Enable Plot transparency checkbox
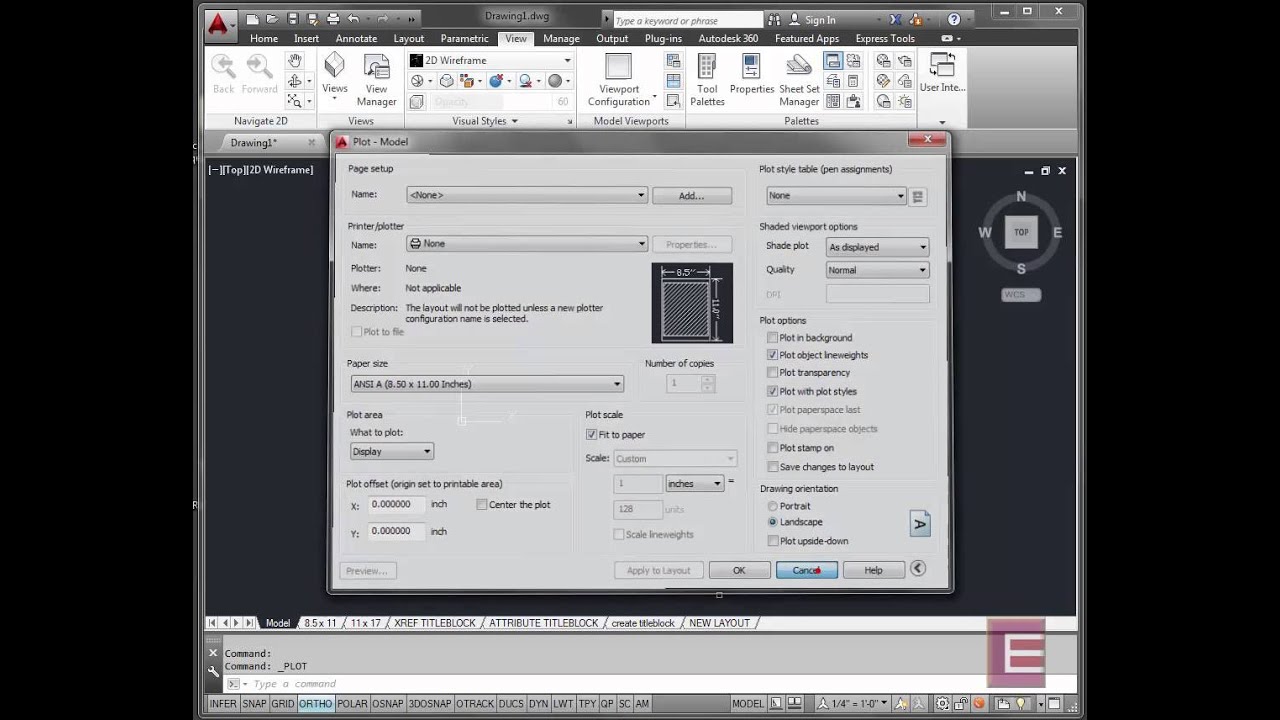The image size is (1280, 720). (772, 373)
